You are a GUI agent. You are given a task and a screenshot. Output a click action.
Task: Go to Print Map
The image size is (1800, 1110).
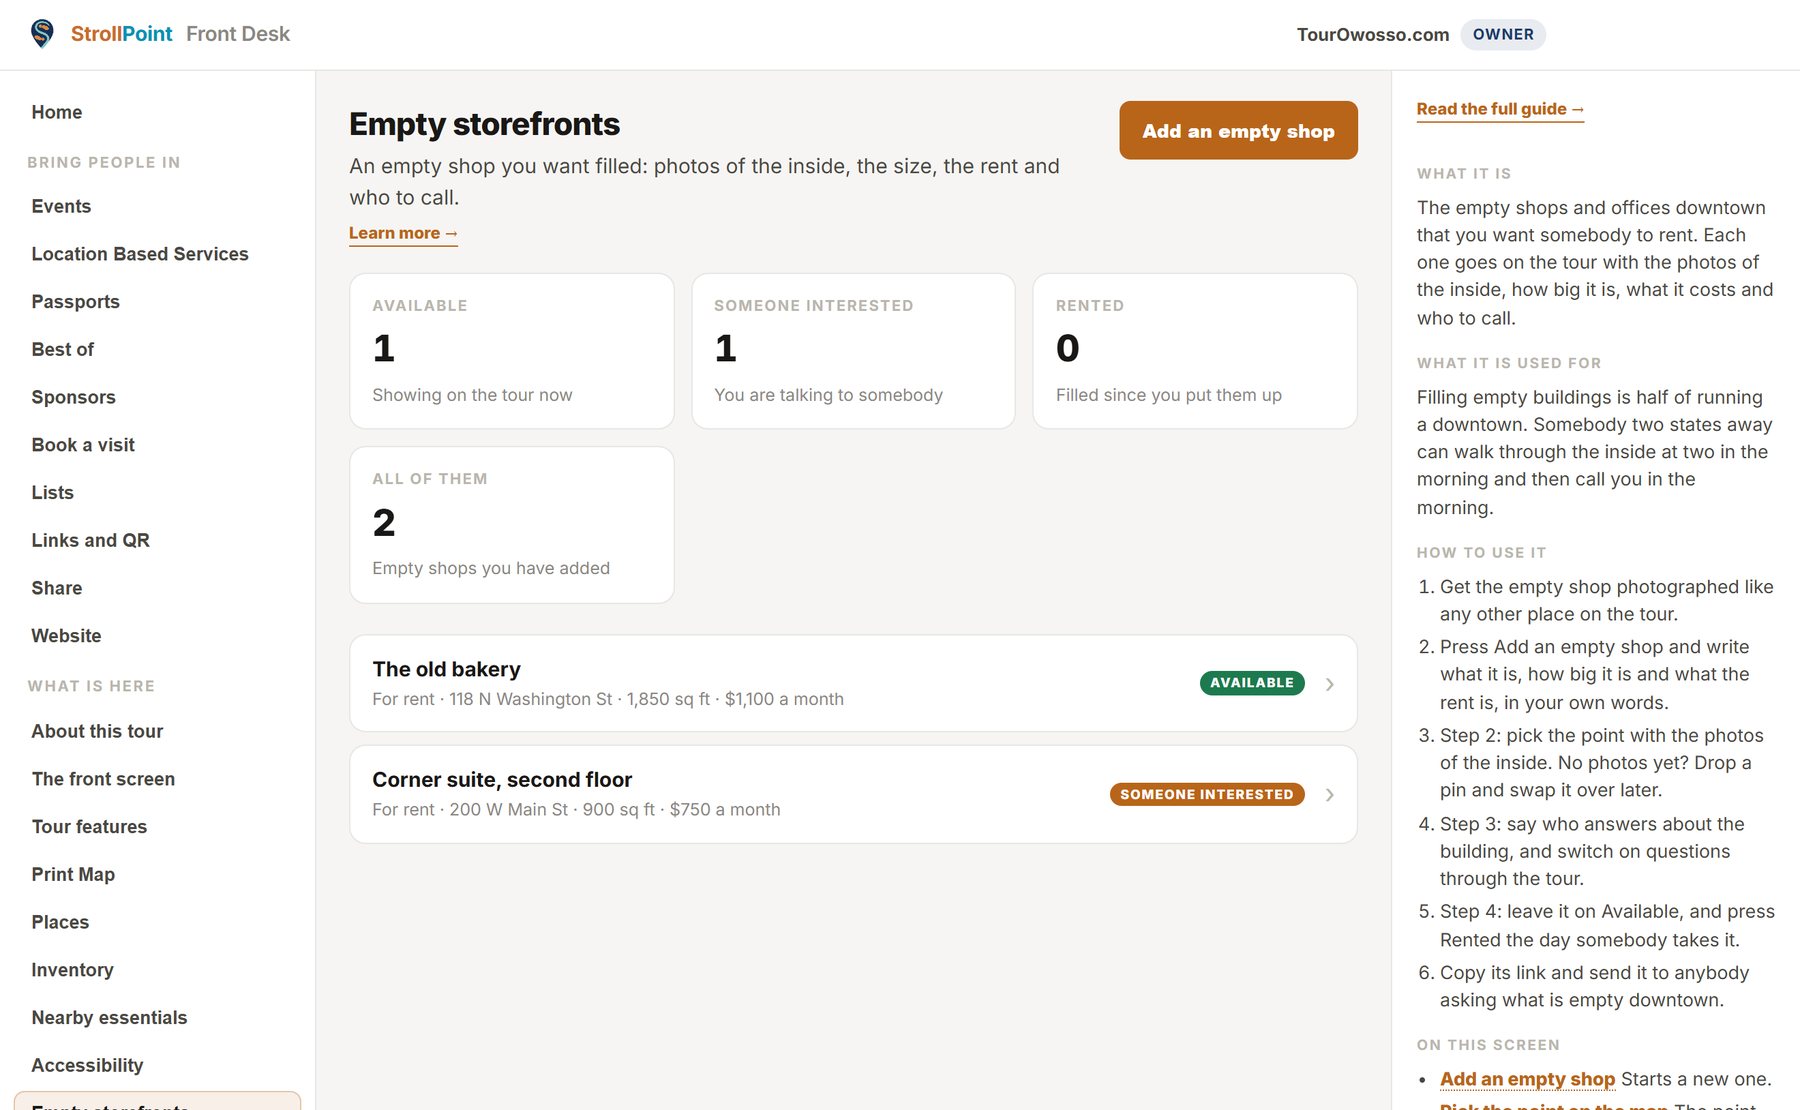click(x=73, y=874)
